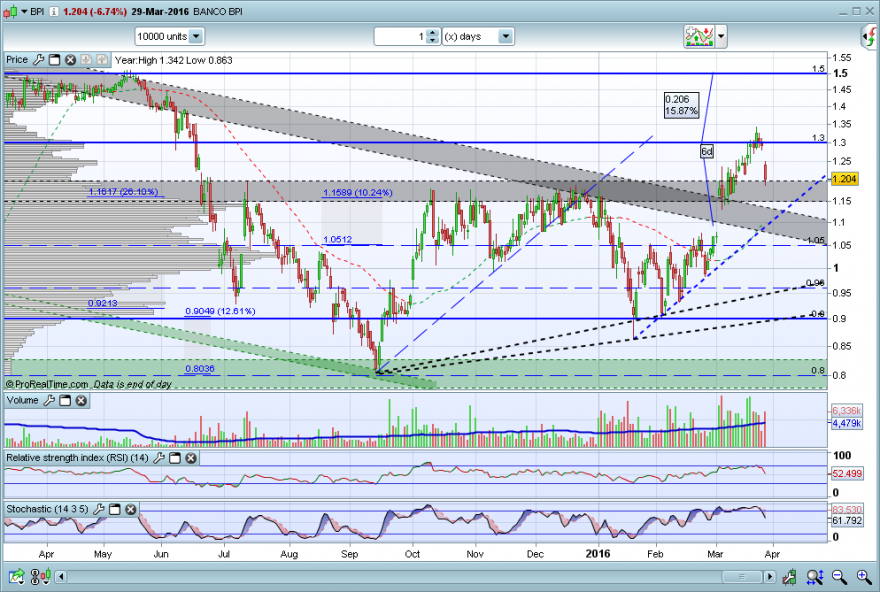Click the Relative strength index (RSI) (14) label
Image resolution: width=880 pixels, height=592 pixels.
tap(77, 458)
